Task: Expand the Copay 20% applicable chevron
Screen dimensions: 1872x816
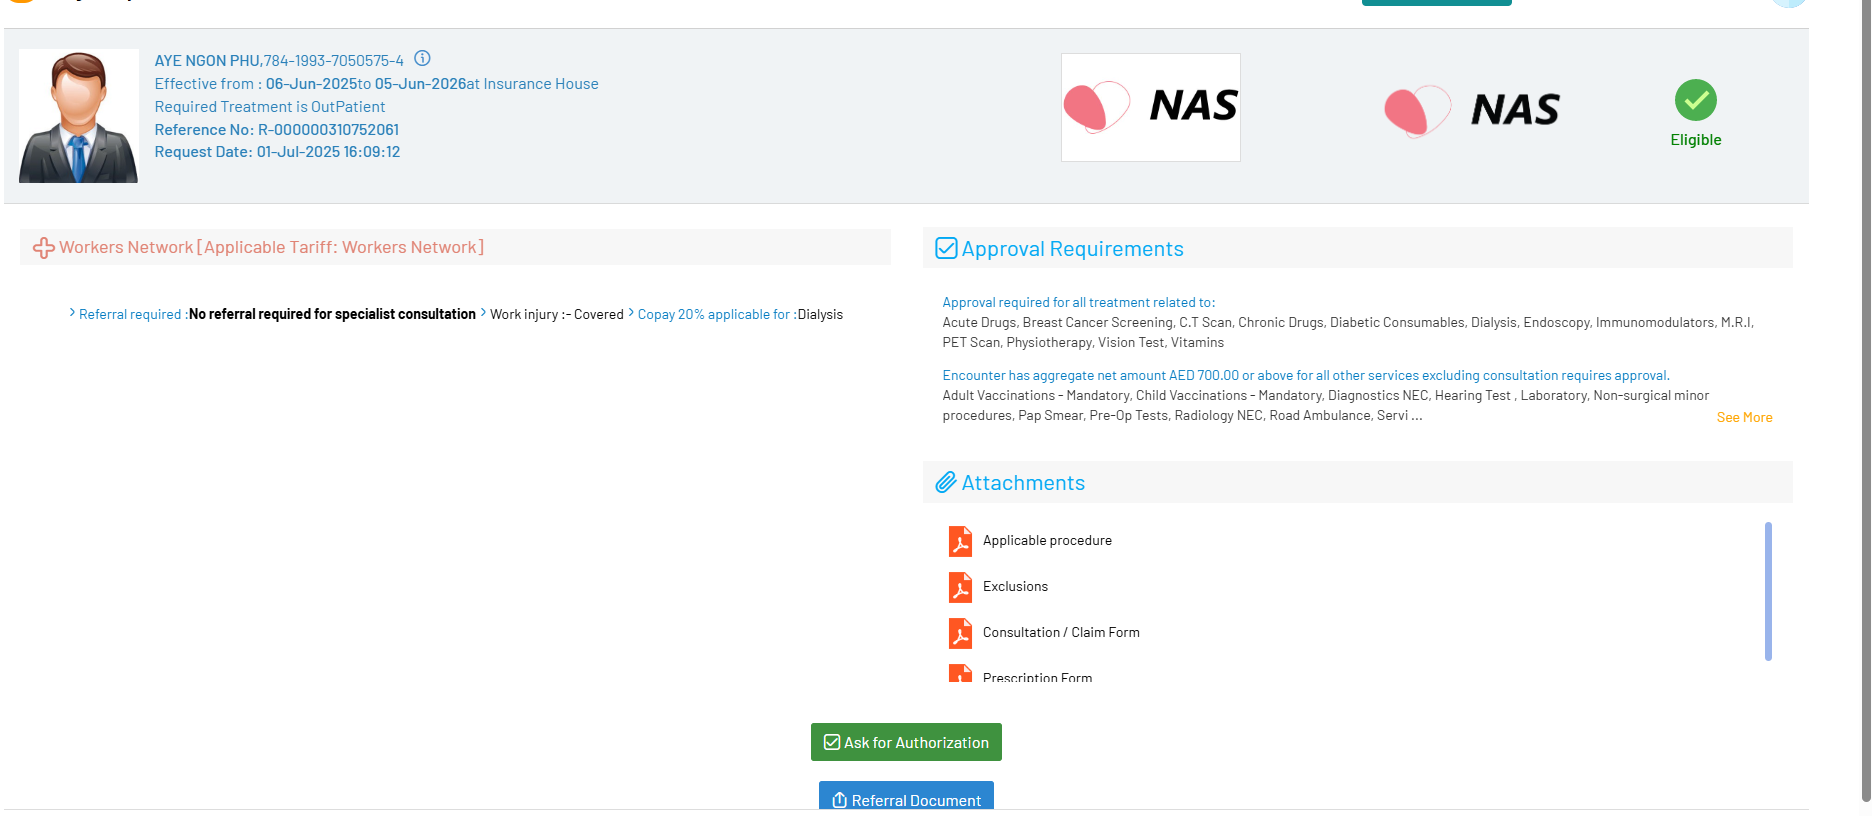Action: coord(631,313)
